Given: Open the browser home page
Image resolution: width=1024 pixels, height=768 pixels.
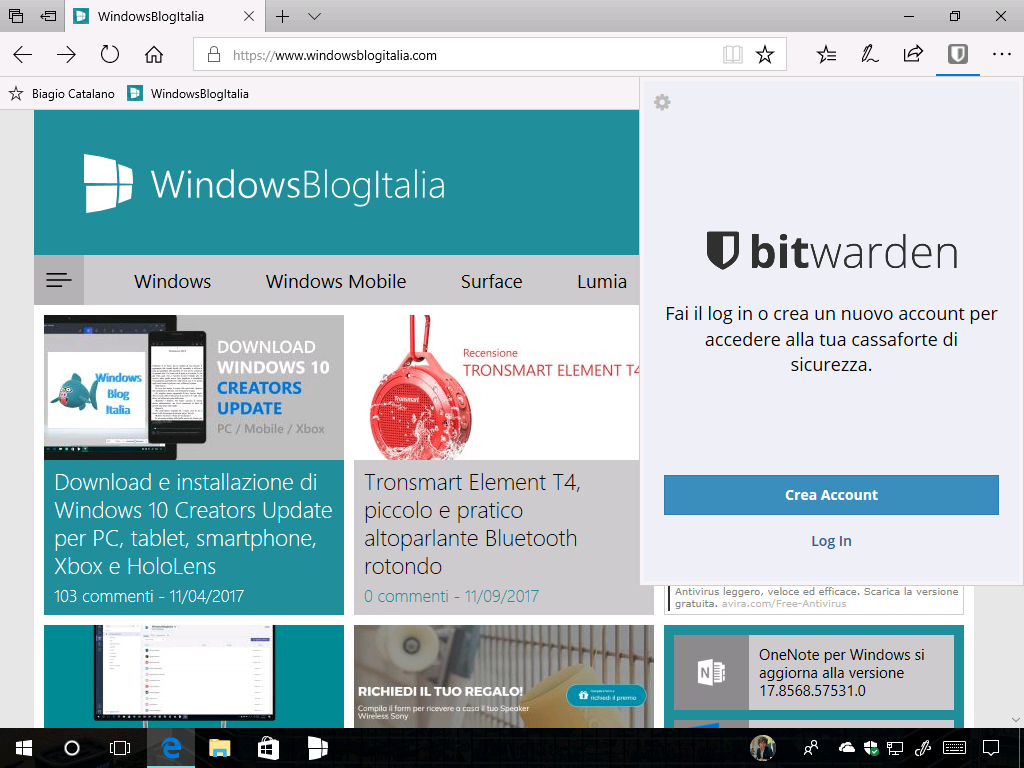Looking at the screenshot, I should [x=153, y=55].
